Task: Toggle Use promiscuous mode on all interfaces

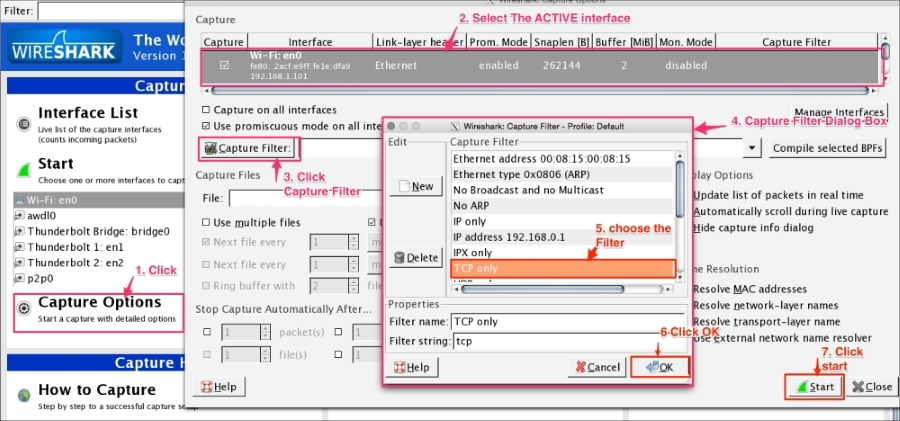Action: 205,126
